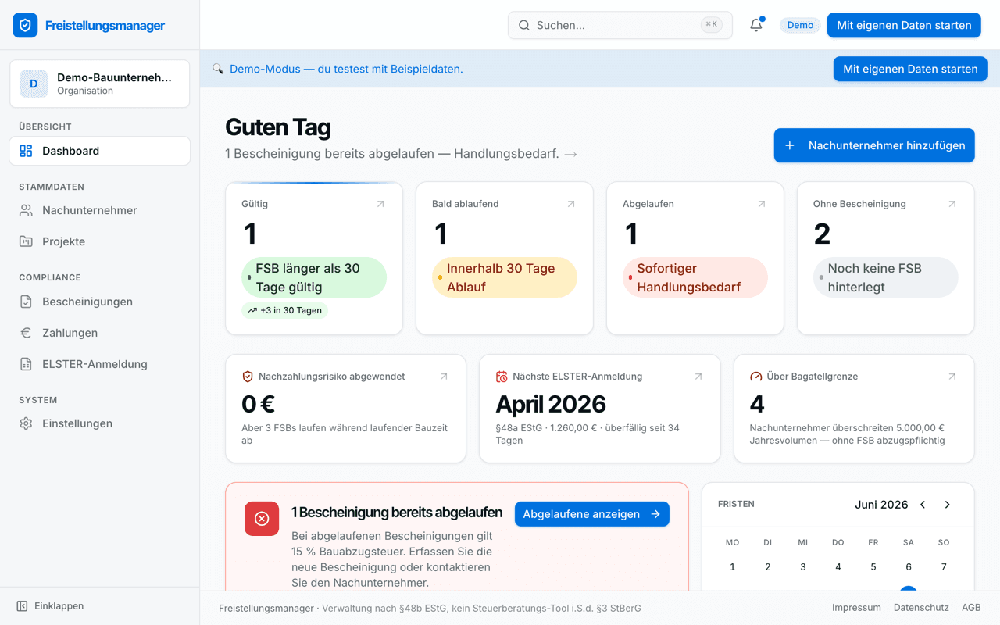Click the Freistellungsmanager shield logo icon
The image size is (1000, 625).
point(25,25)
